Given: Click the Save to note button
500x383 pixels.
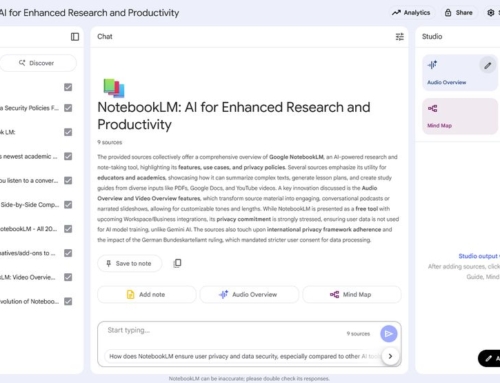Looking at the screenshot, I should point(129,263).
